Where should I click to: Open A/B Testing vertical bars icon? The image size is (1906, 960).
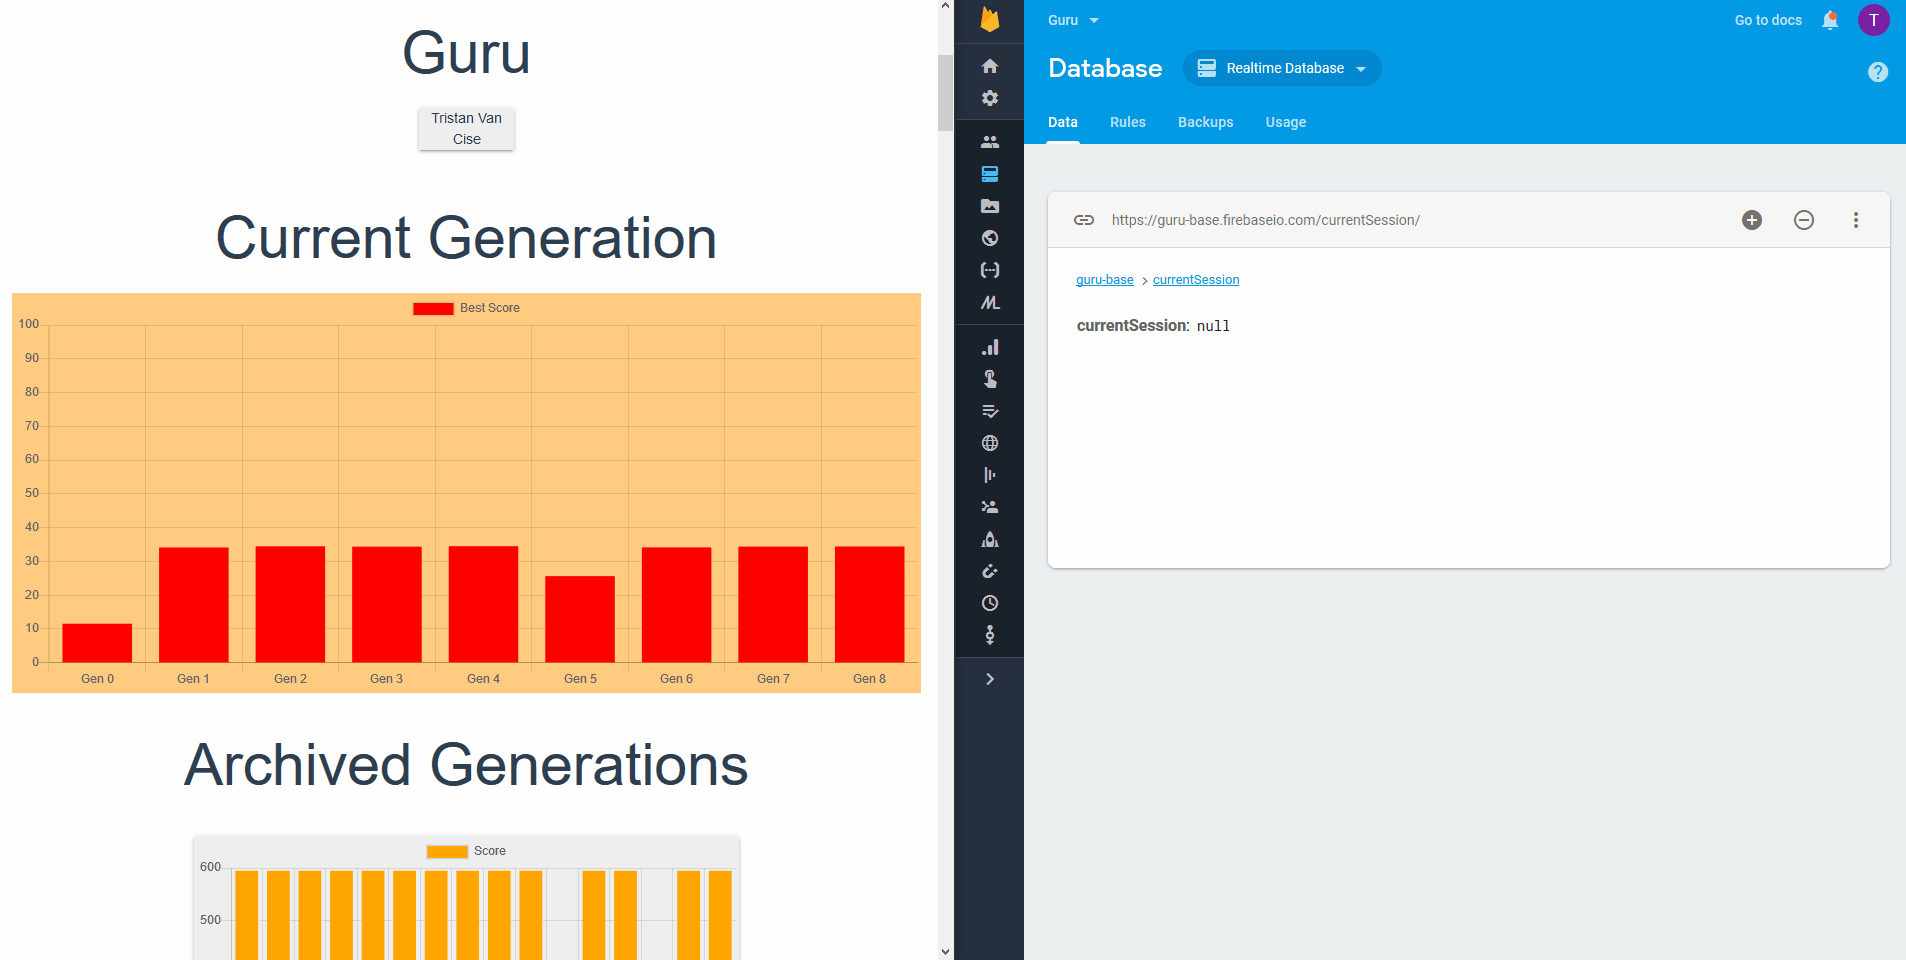pos(990,475)
